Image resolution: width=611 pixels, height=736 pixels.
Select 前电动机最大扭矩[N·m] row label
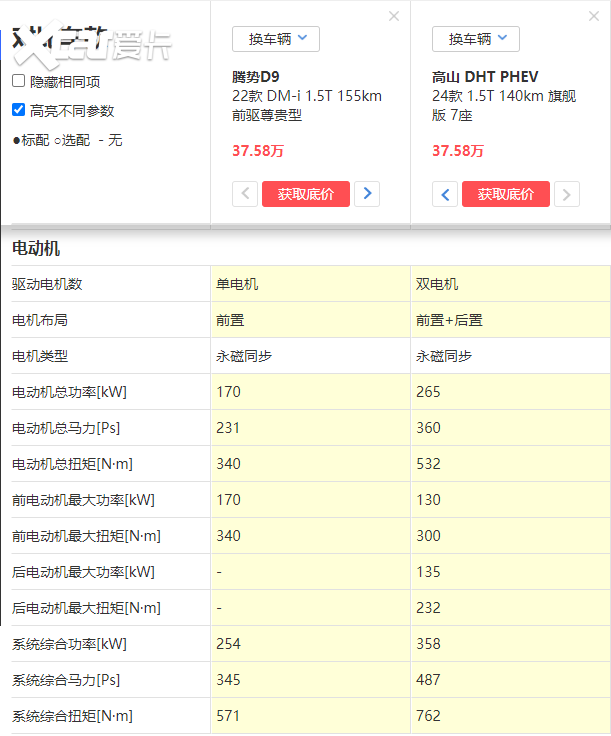86,536
